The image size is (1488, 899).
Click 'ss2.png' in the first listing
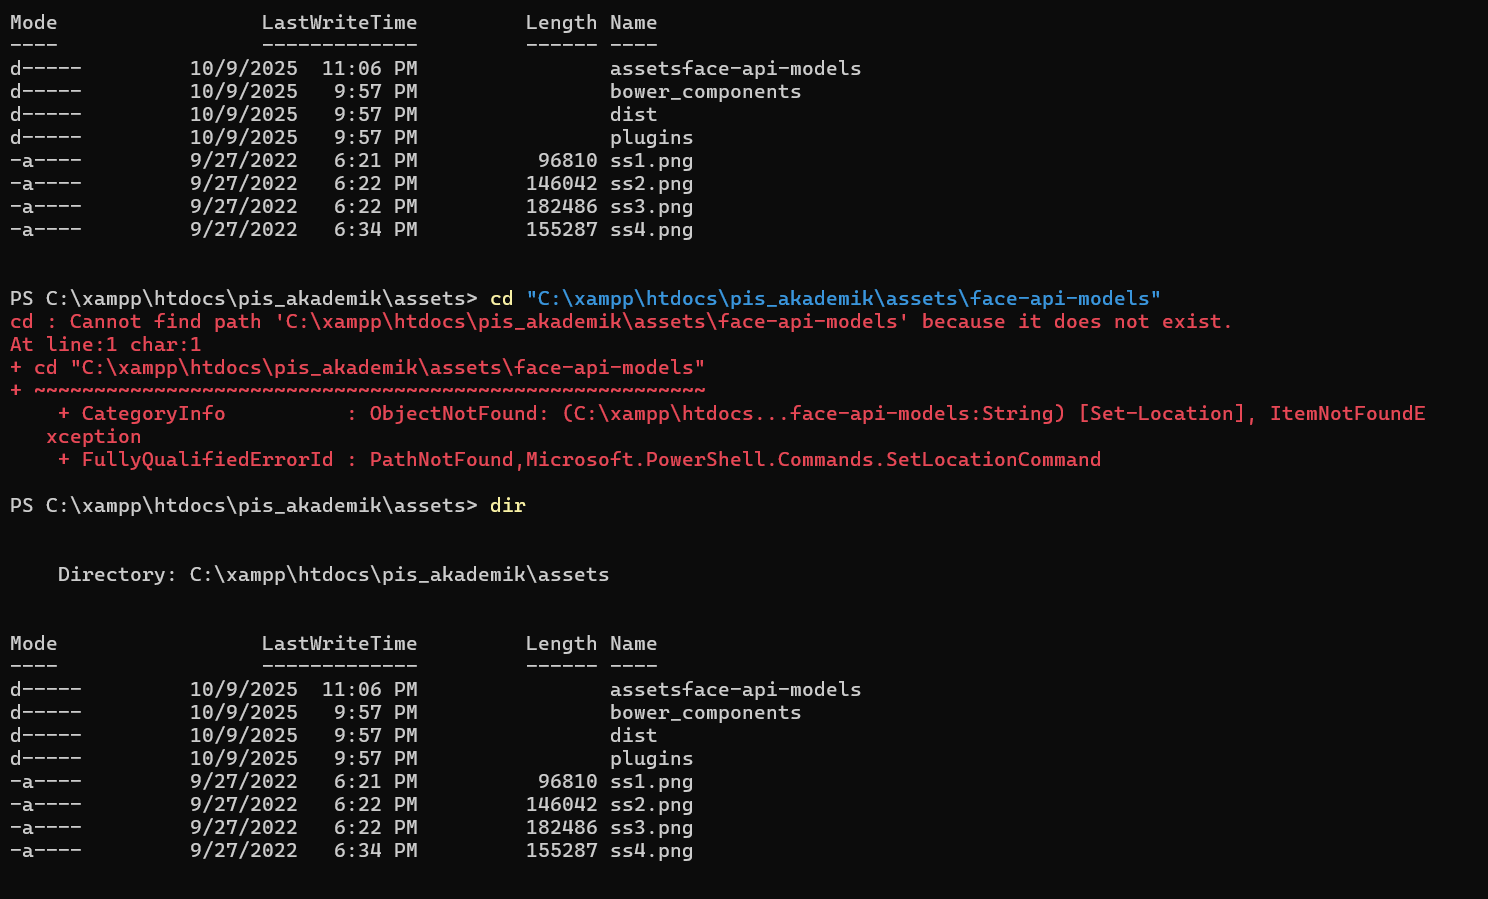[651, 183]
